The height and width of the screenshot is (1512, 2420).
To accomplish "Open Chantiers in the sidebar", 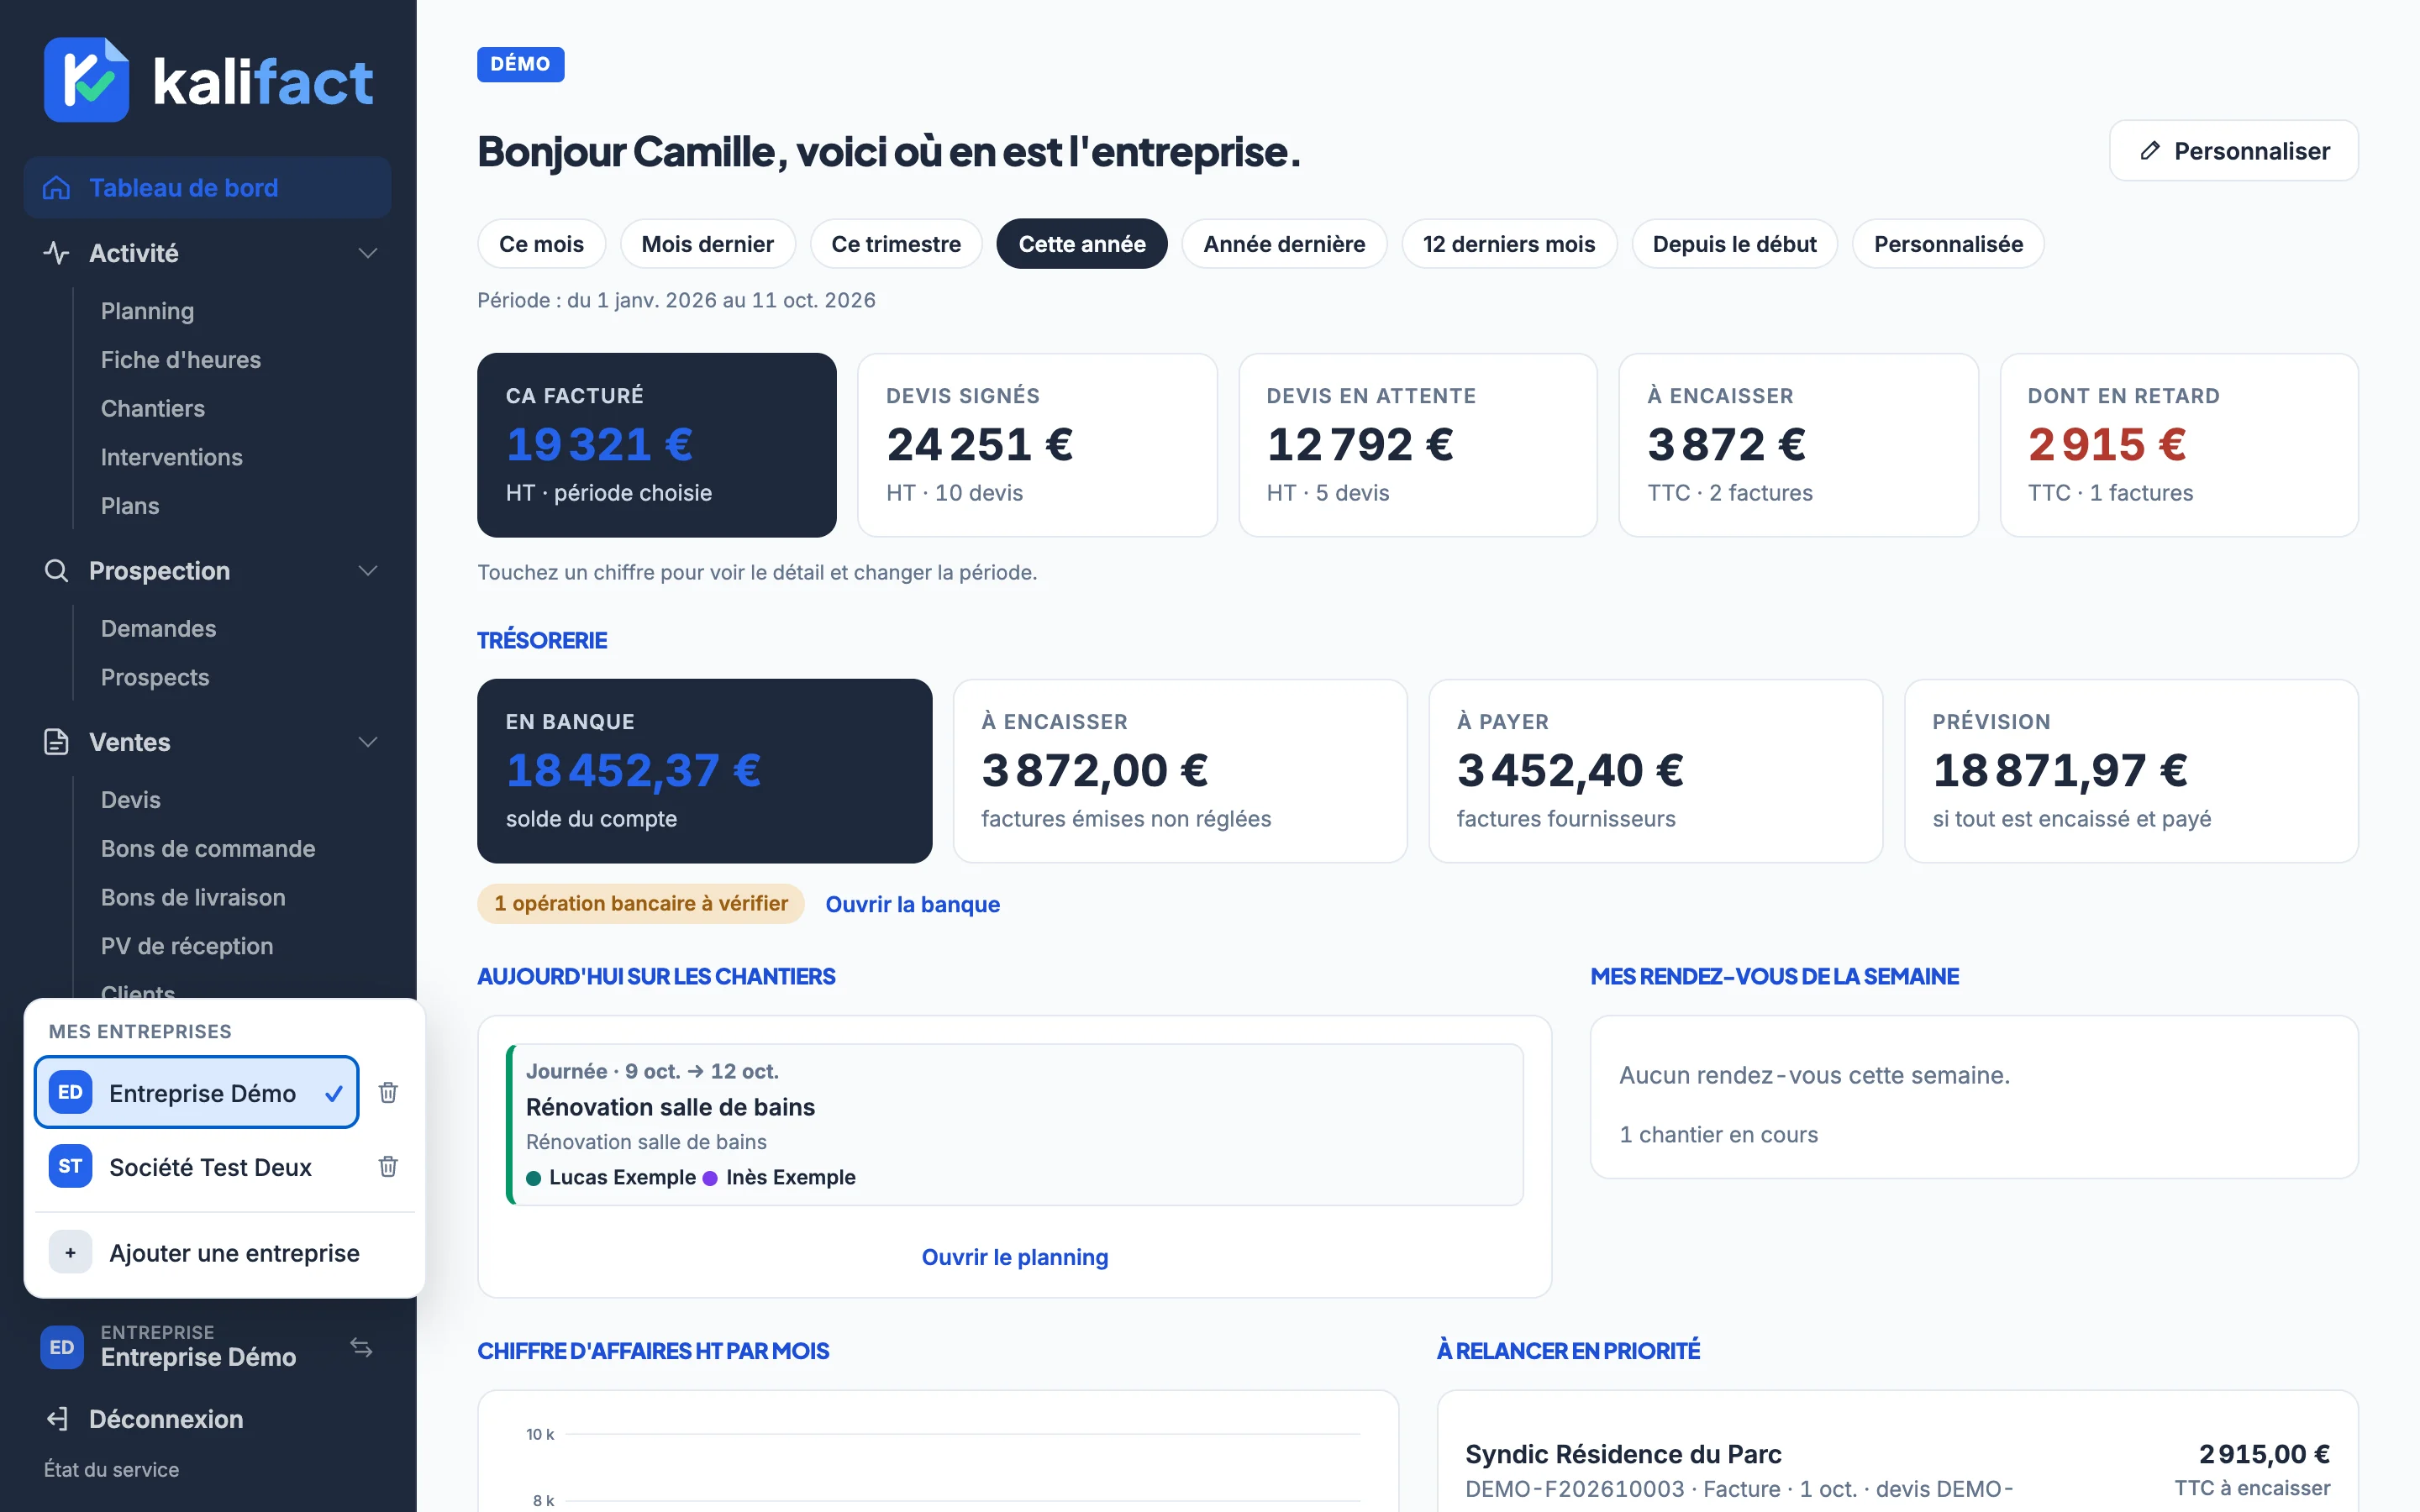I will [x=153, y=409].
